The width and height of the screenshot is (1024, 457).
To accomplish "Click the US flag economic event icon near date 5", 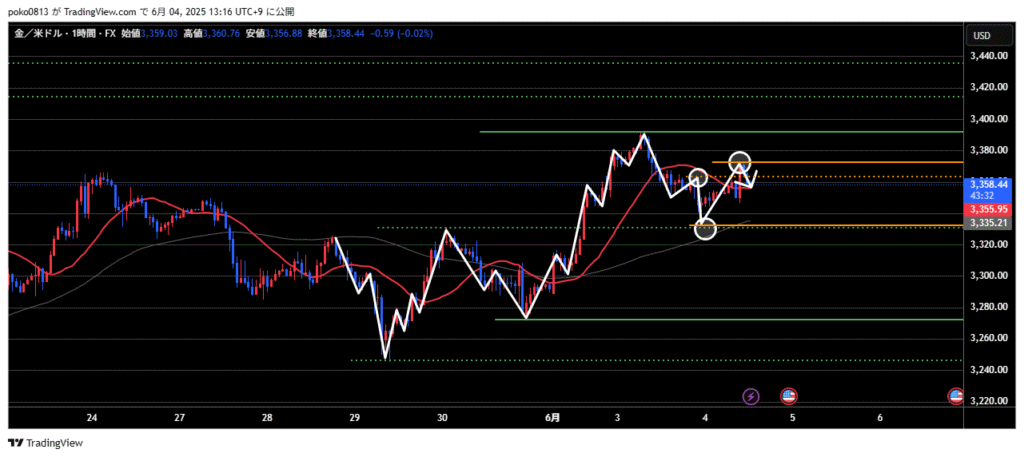I will 788,397.
